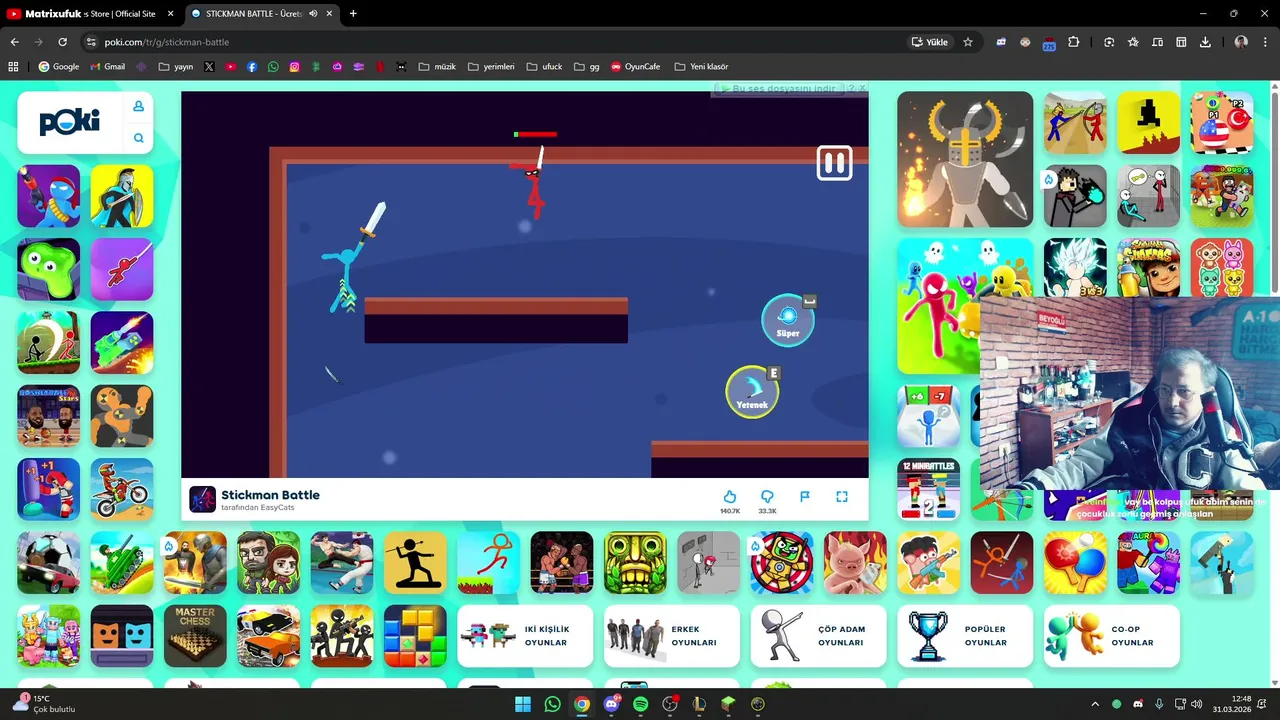Open the Facebook bookmark icon
Image resolution: width=1280 pixels, height=720 pixels.
click(252, 67)
